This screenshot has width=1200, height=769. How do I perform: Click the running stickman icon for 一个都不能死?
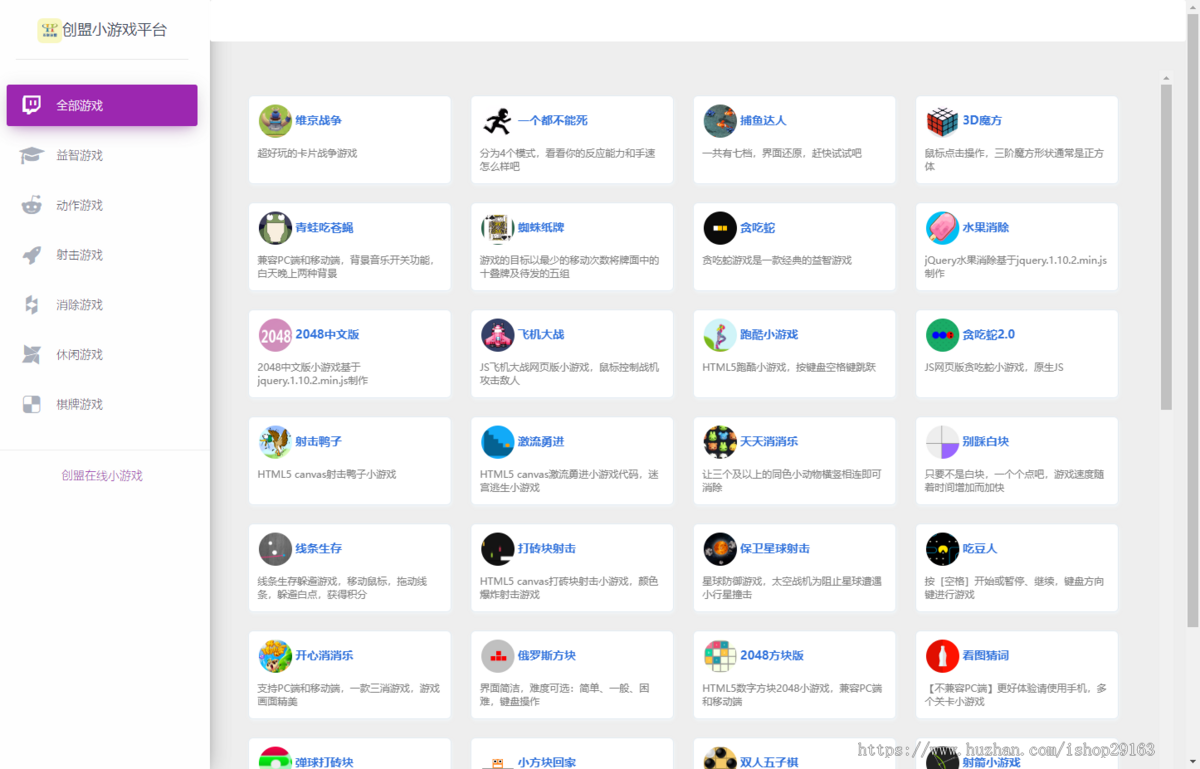click(497, 121)
